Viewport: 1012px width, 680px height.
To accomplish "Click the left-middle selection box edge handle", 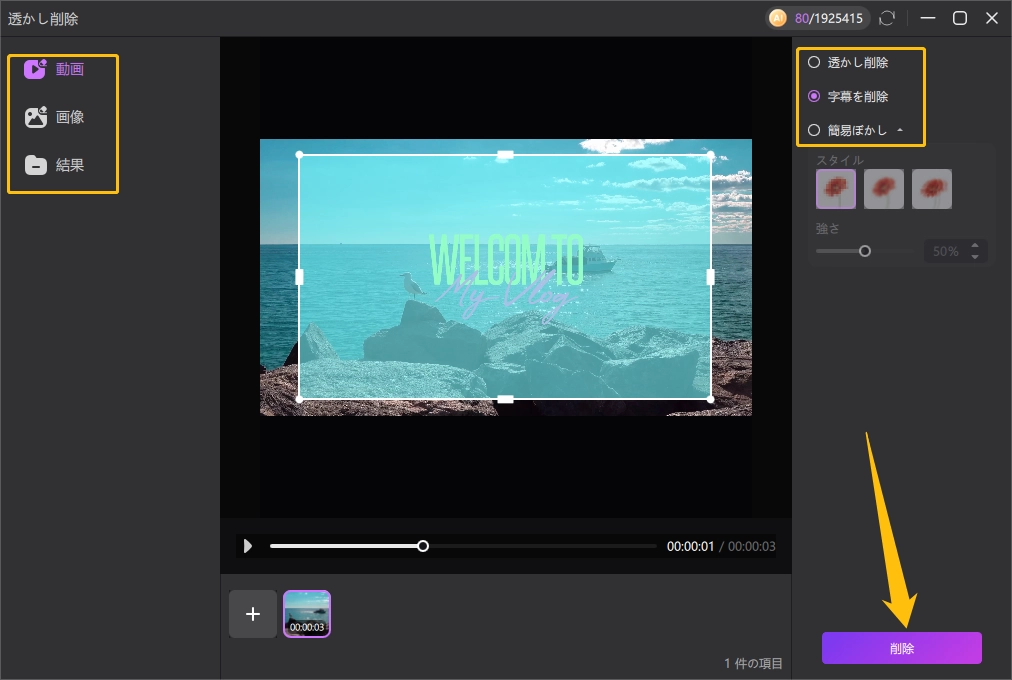I will click(x=299, y=277).
